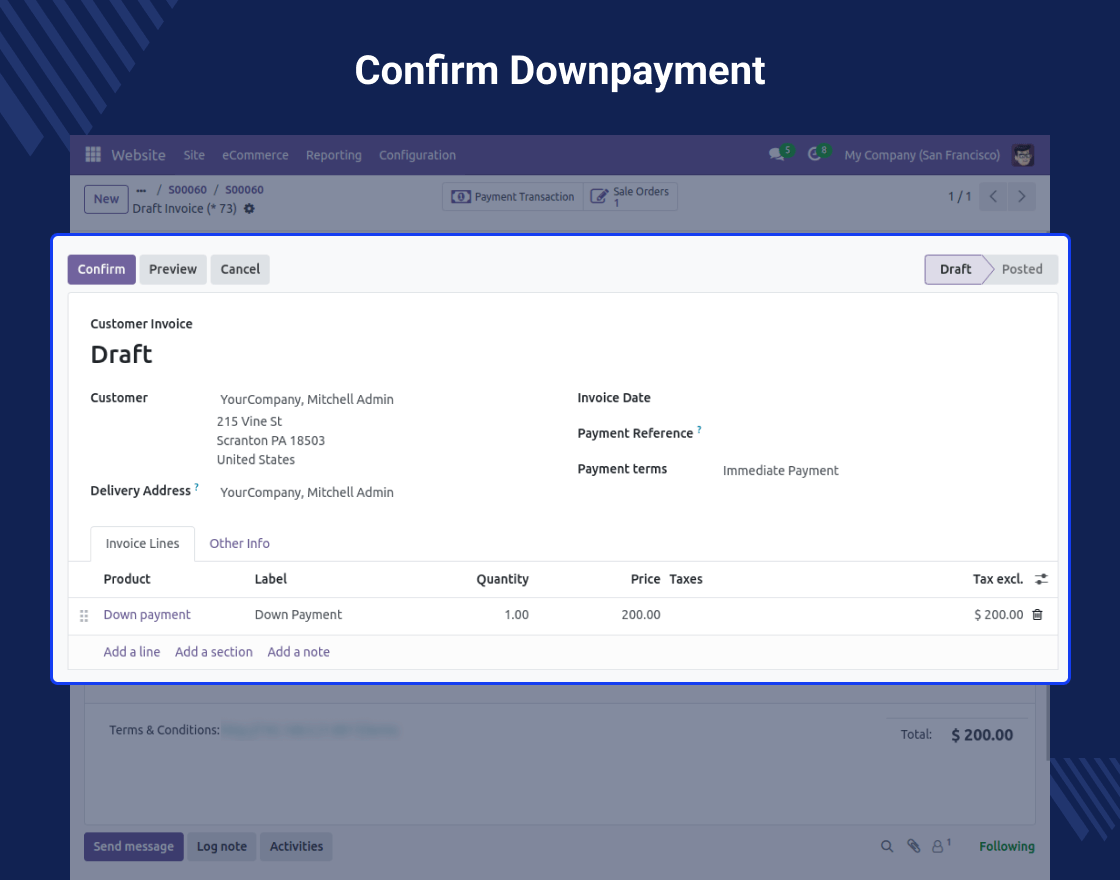
Task: Click the quantity 1.00 cell
Action: pyautogui.click(x=516, y=615)
